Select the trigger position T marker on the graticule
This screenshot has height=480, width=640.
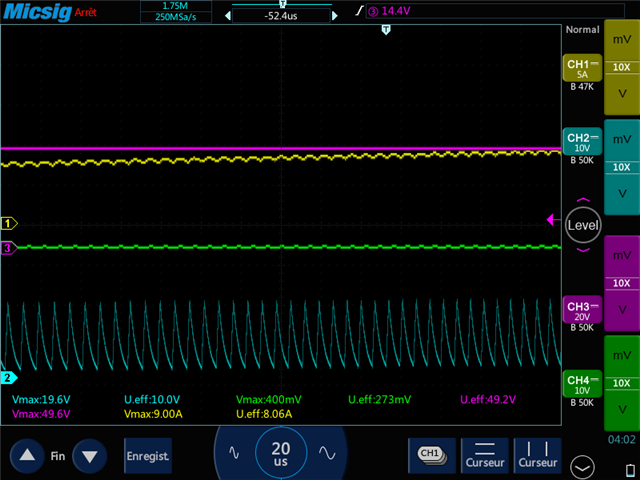click(386, 30)
